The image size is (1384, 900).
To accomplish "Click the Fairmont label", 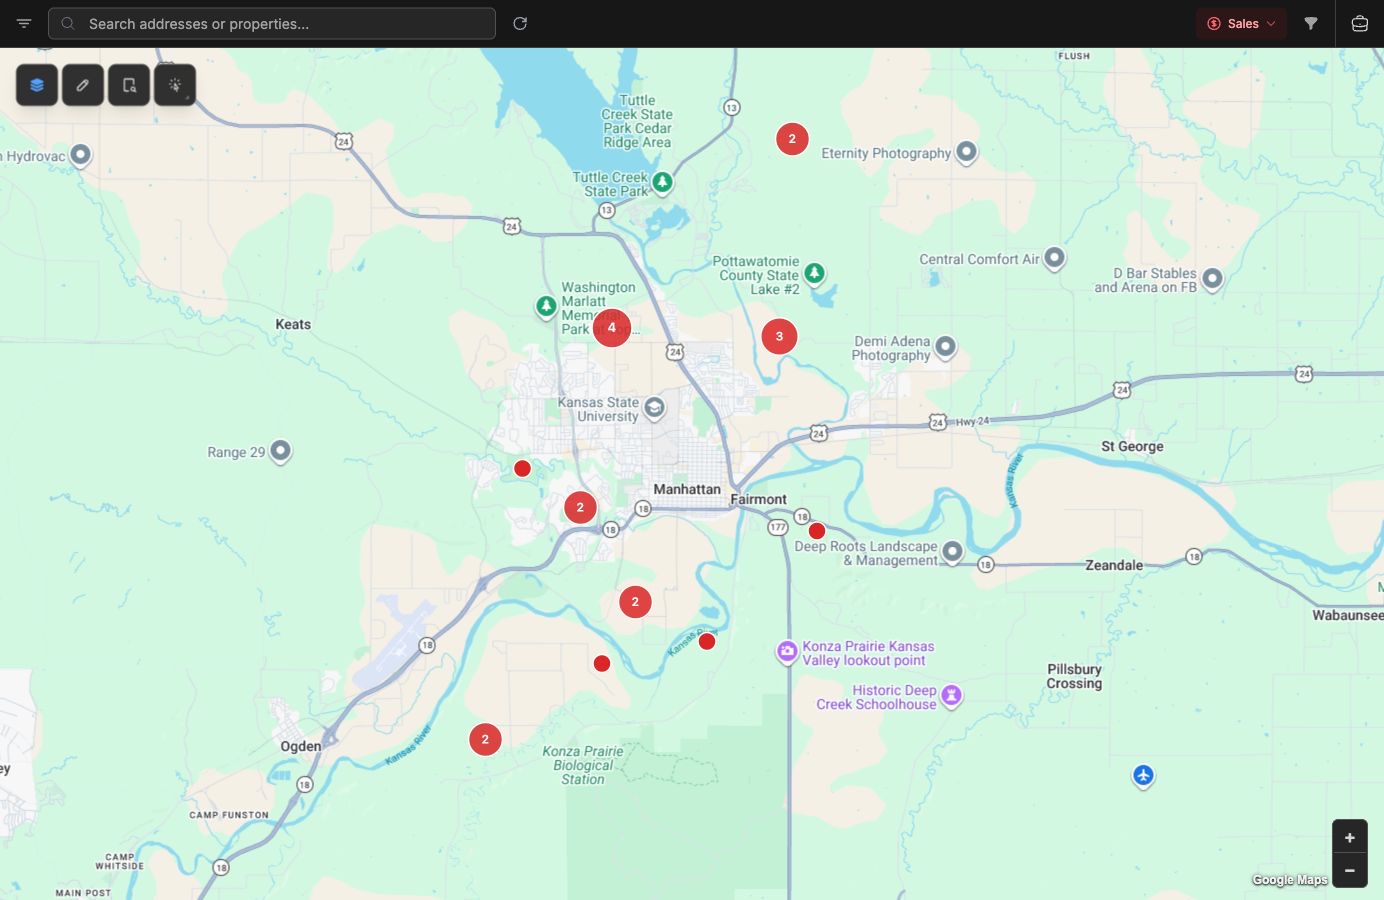I will coord(758,499).
